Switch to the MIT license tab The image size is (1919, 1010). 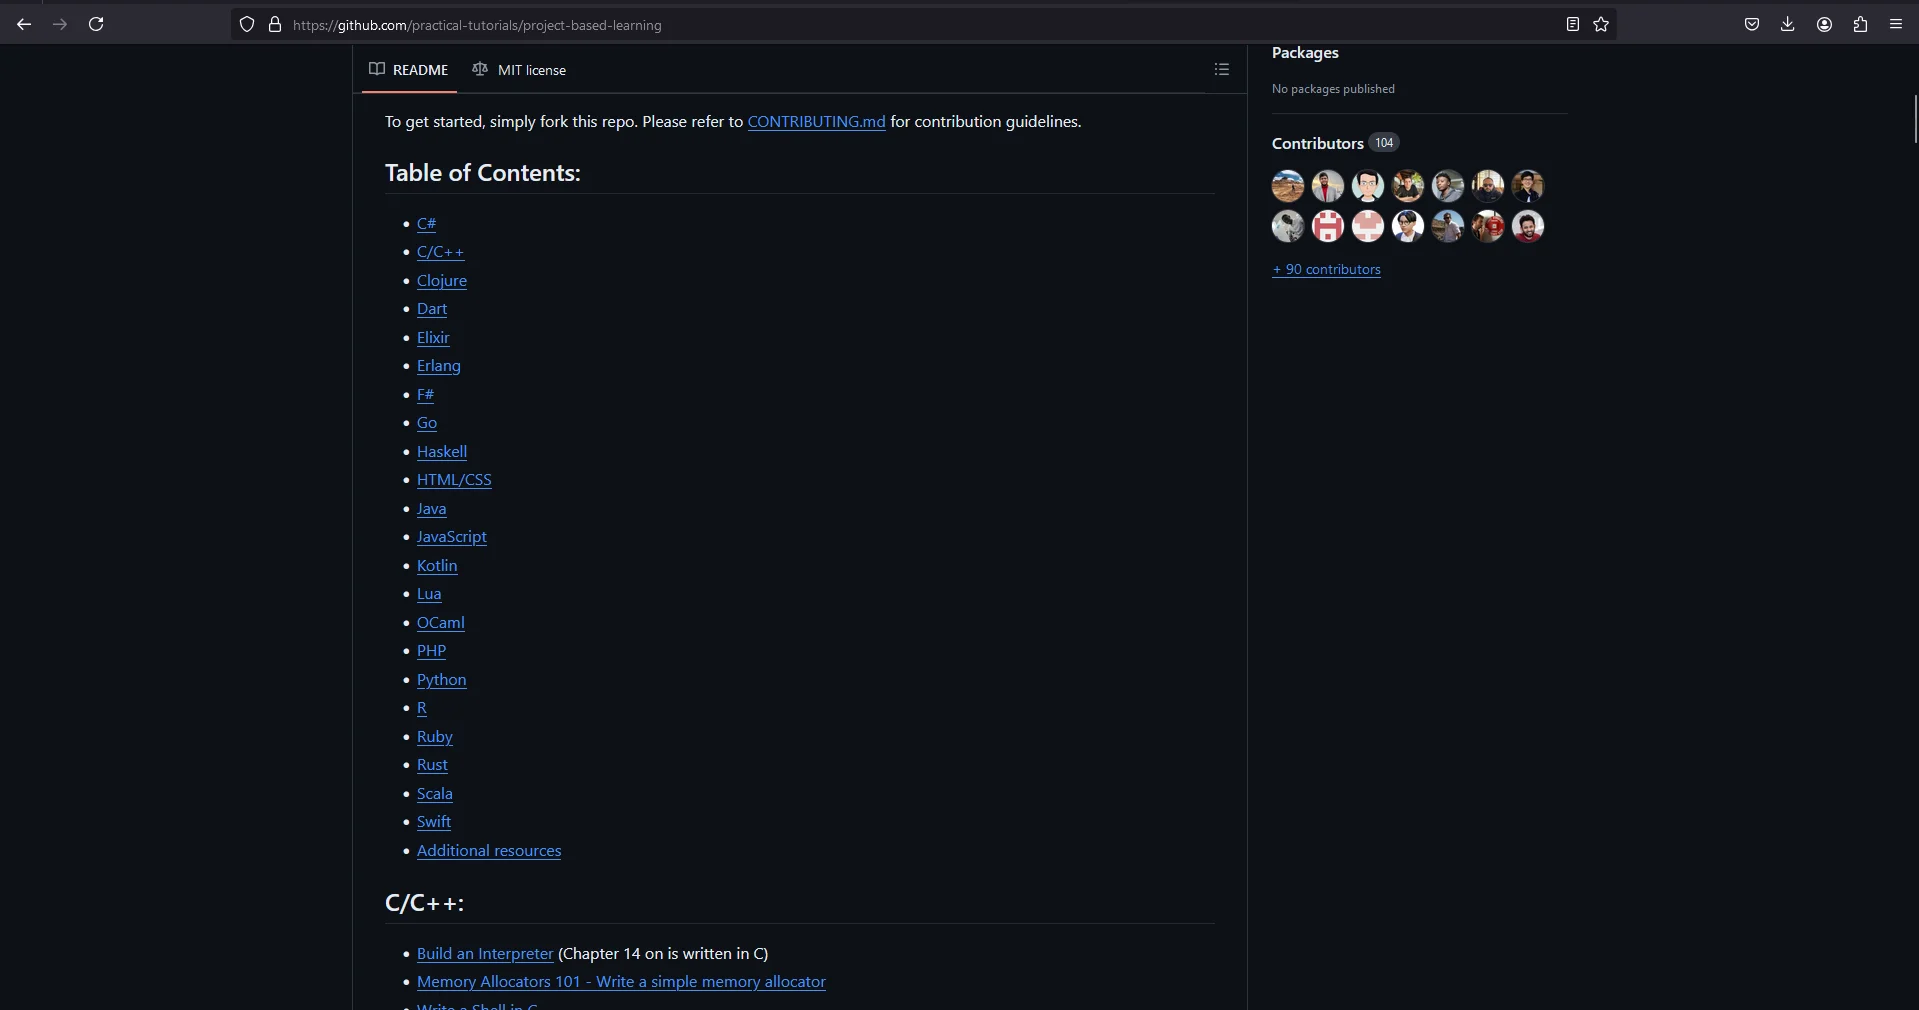tap(519, 69)
